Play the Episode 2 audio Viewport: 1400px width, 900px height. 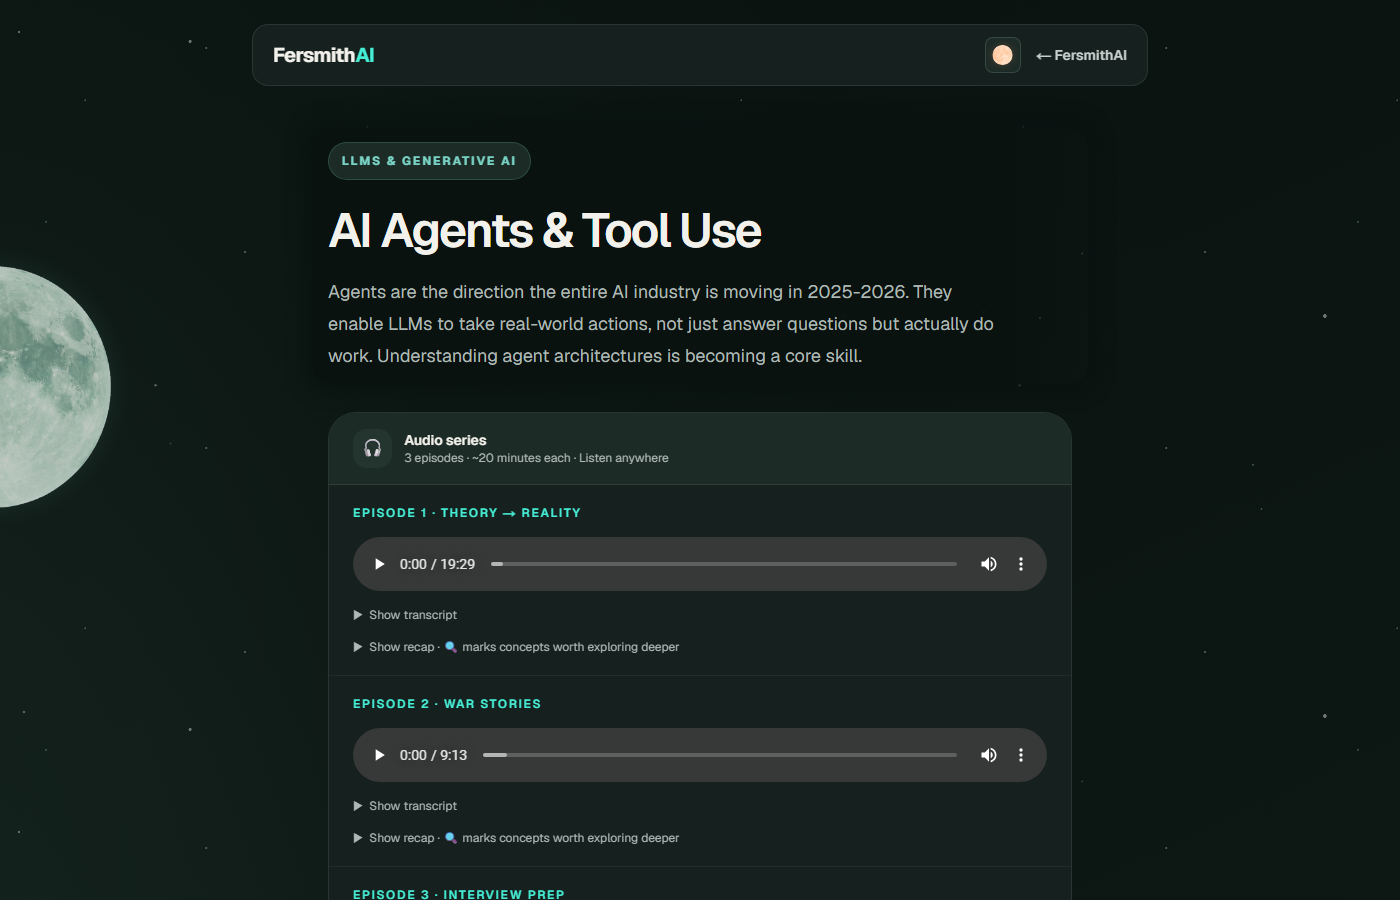tap(379, 755)
